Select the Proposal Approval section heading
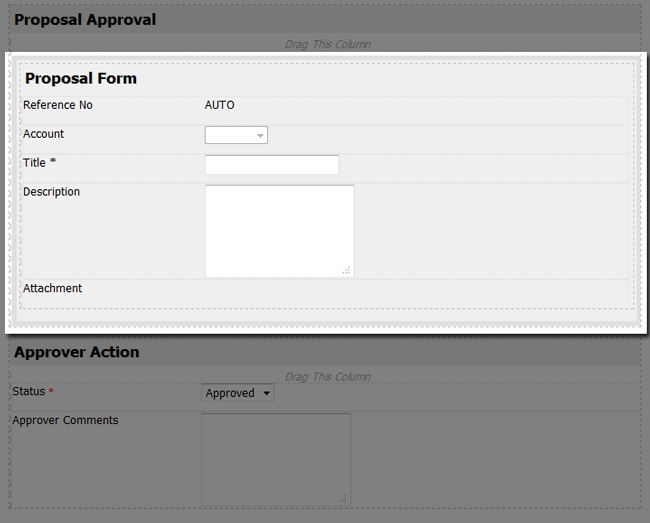The height and width of the screenshot is (523, 650). [x=85, y=19]
